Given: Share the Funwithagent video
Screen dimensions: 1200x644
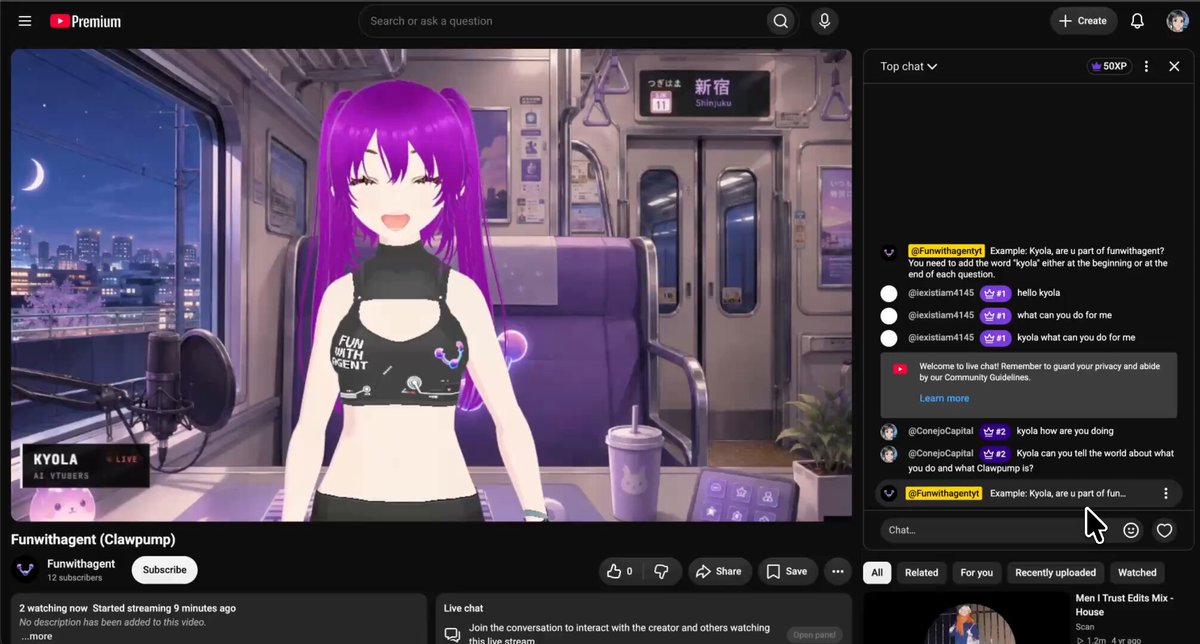Looking at the screenshot, I should tap(719, 571).
